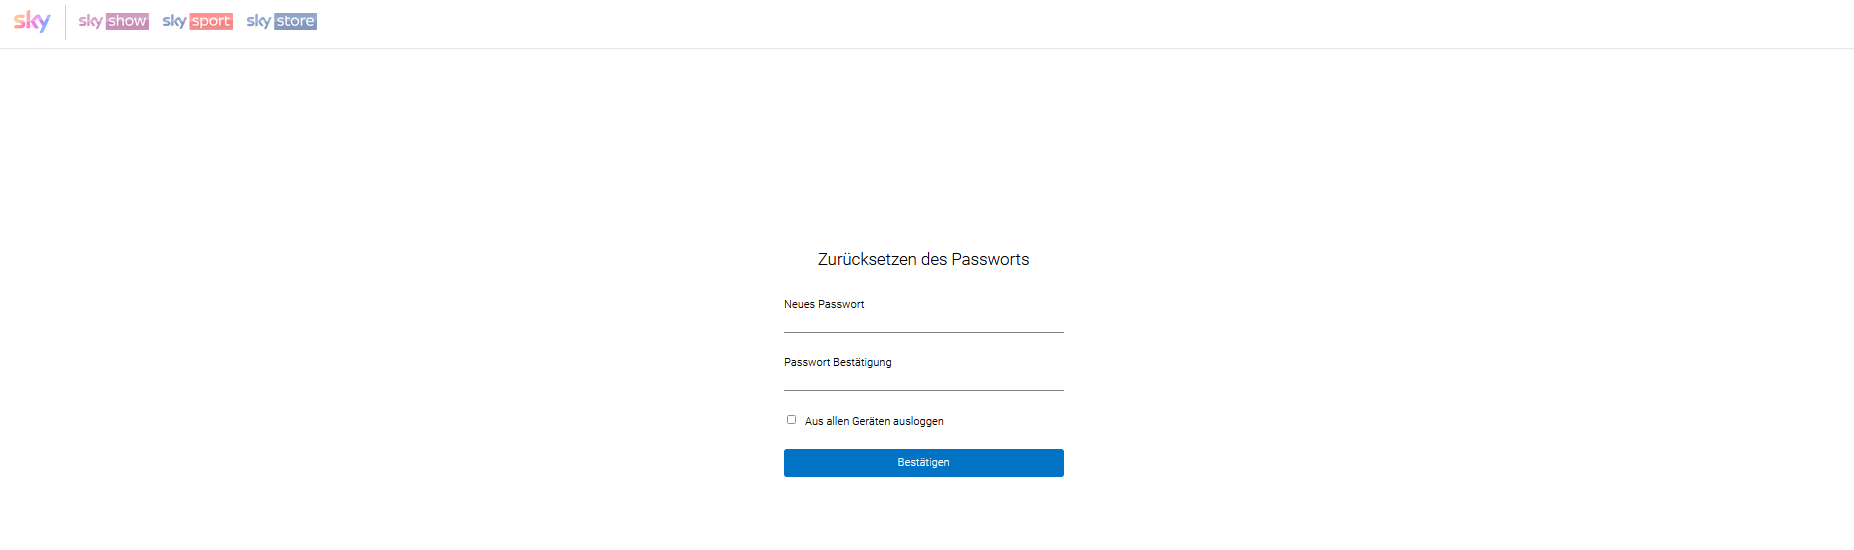The image size is (1854, 550).
Task: Go to sky show via header logo
Action: click(x=113, y=21)
